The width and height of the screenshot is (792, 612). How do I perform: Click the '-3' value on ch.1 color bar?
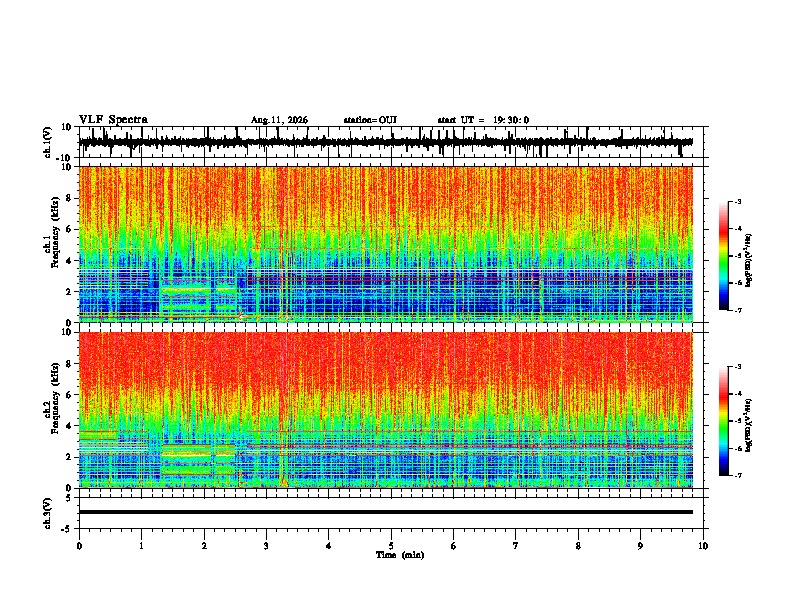(737, 201)
